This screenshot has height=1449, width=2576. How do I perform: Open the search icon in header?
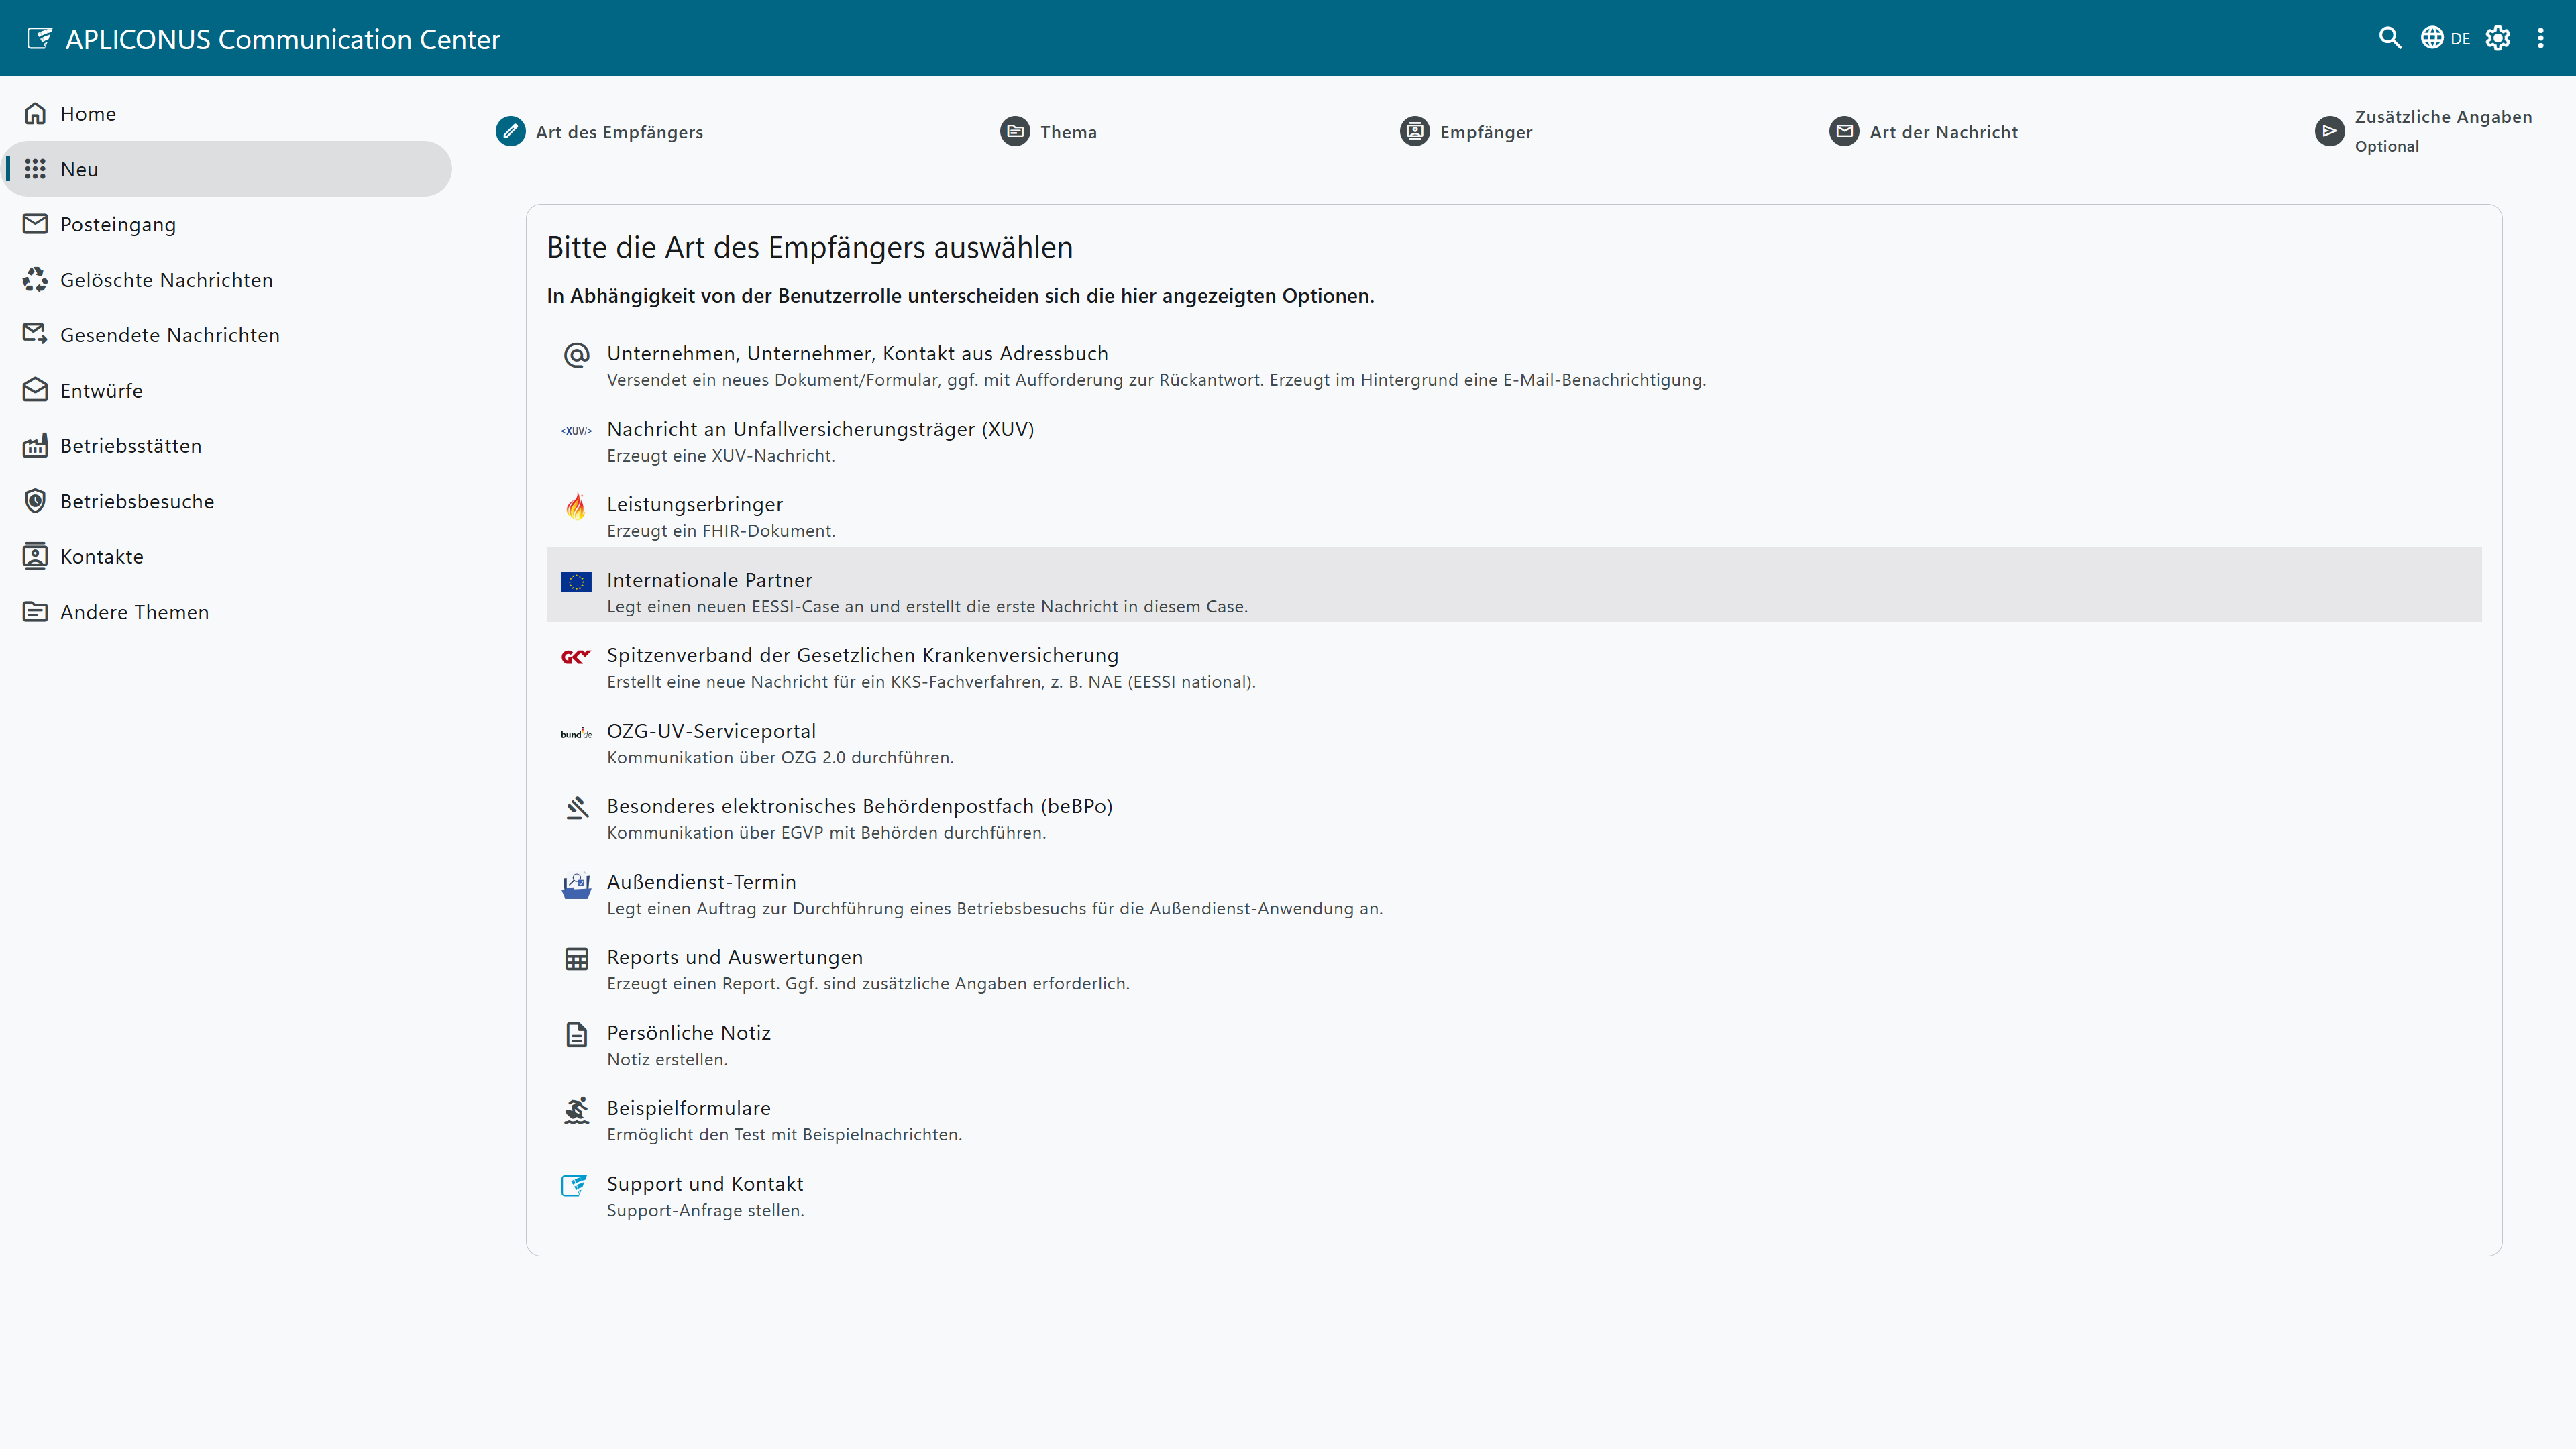(x=2389, y=38)
